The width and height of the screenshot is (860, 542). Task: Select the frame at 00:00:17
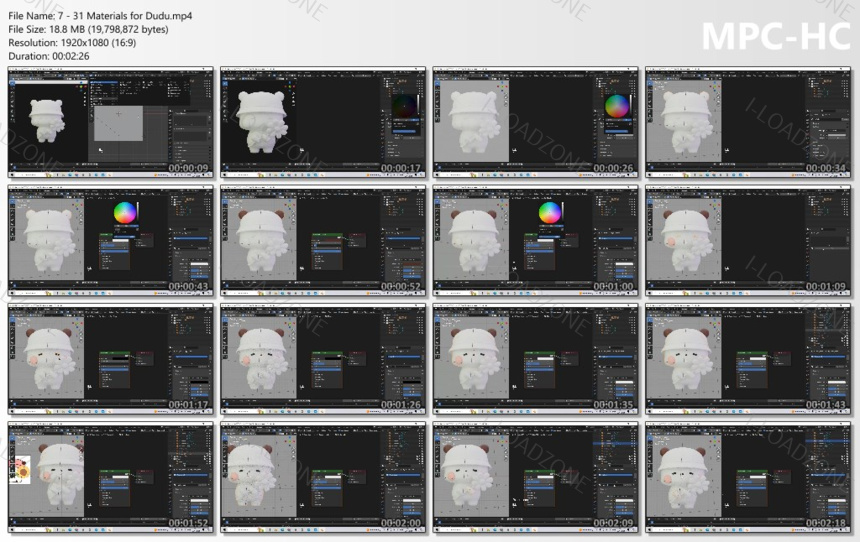click(x=323, y=122)
